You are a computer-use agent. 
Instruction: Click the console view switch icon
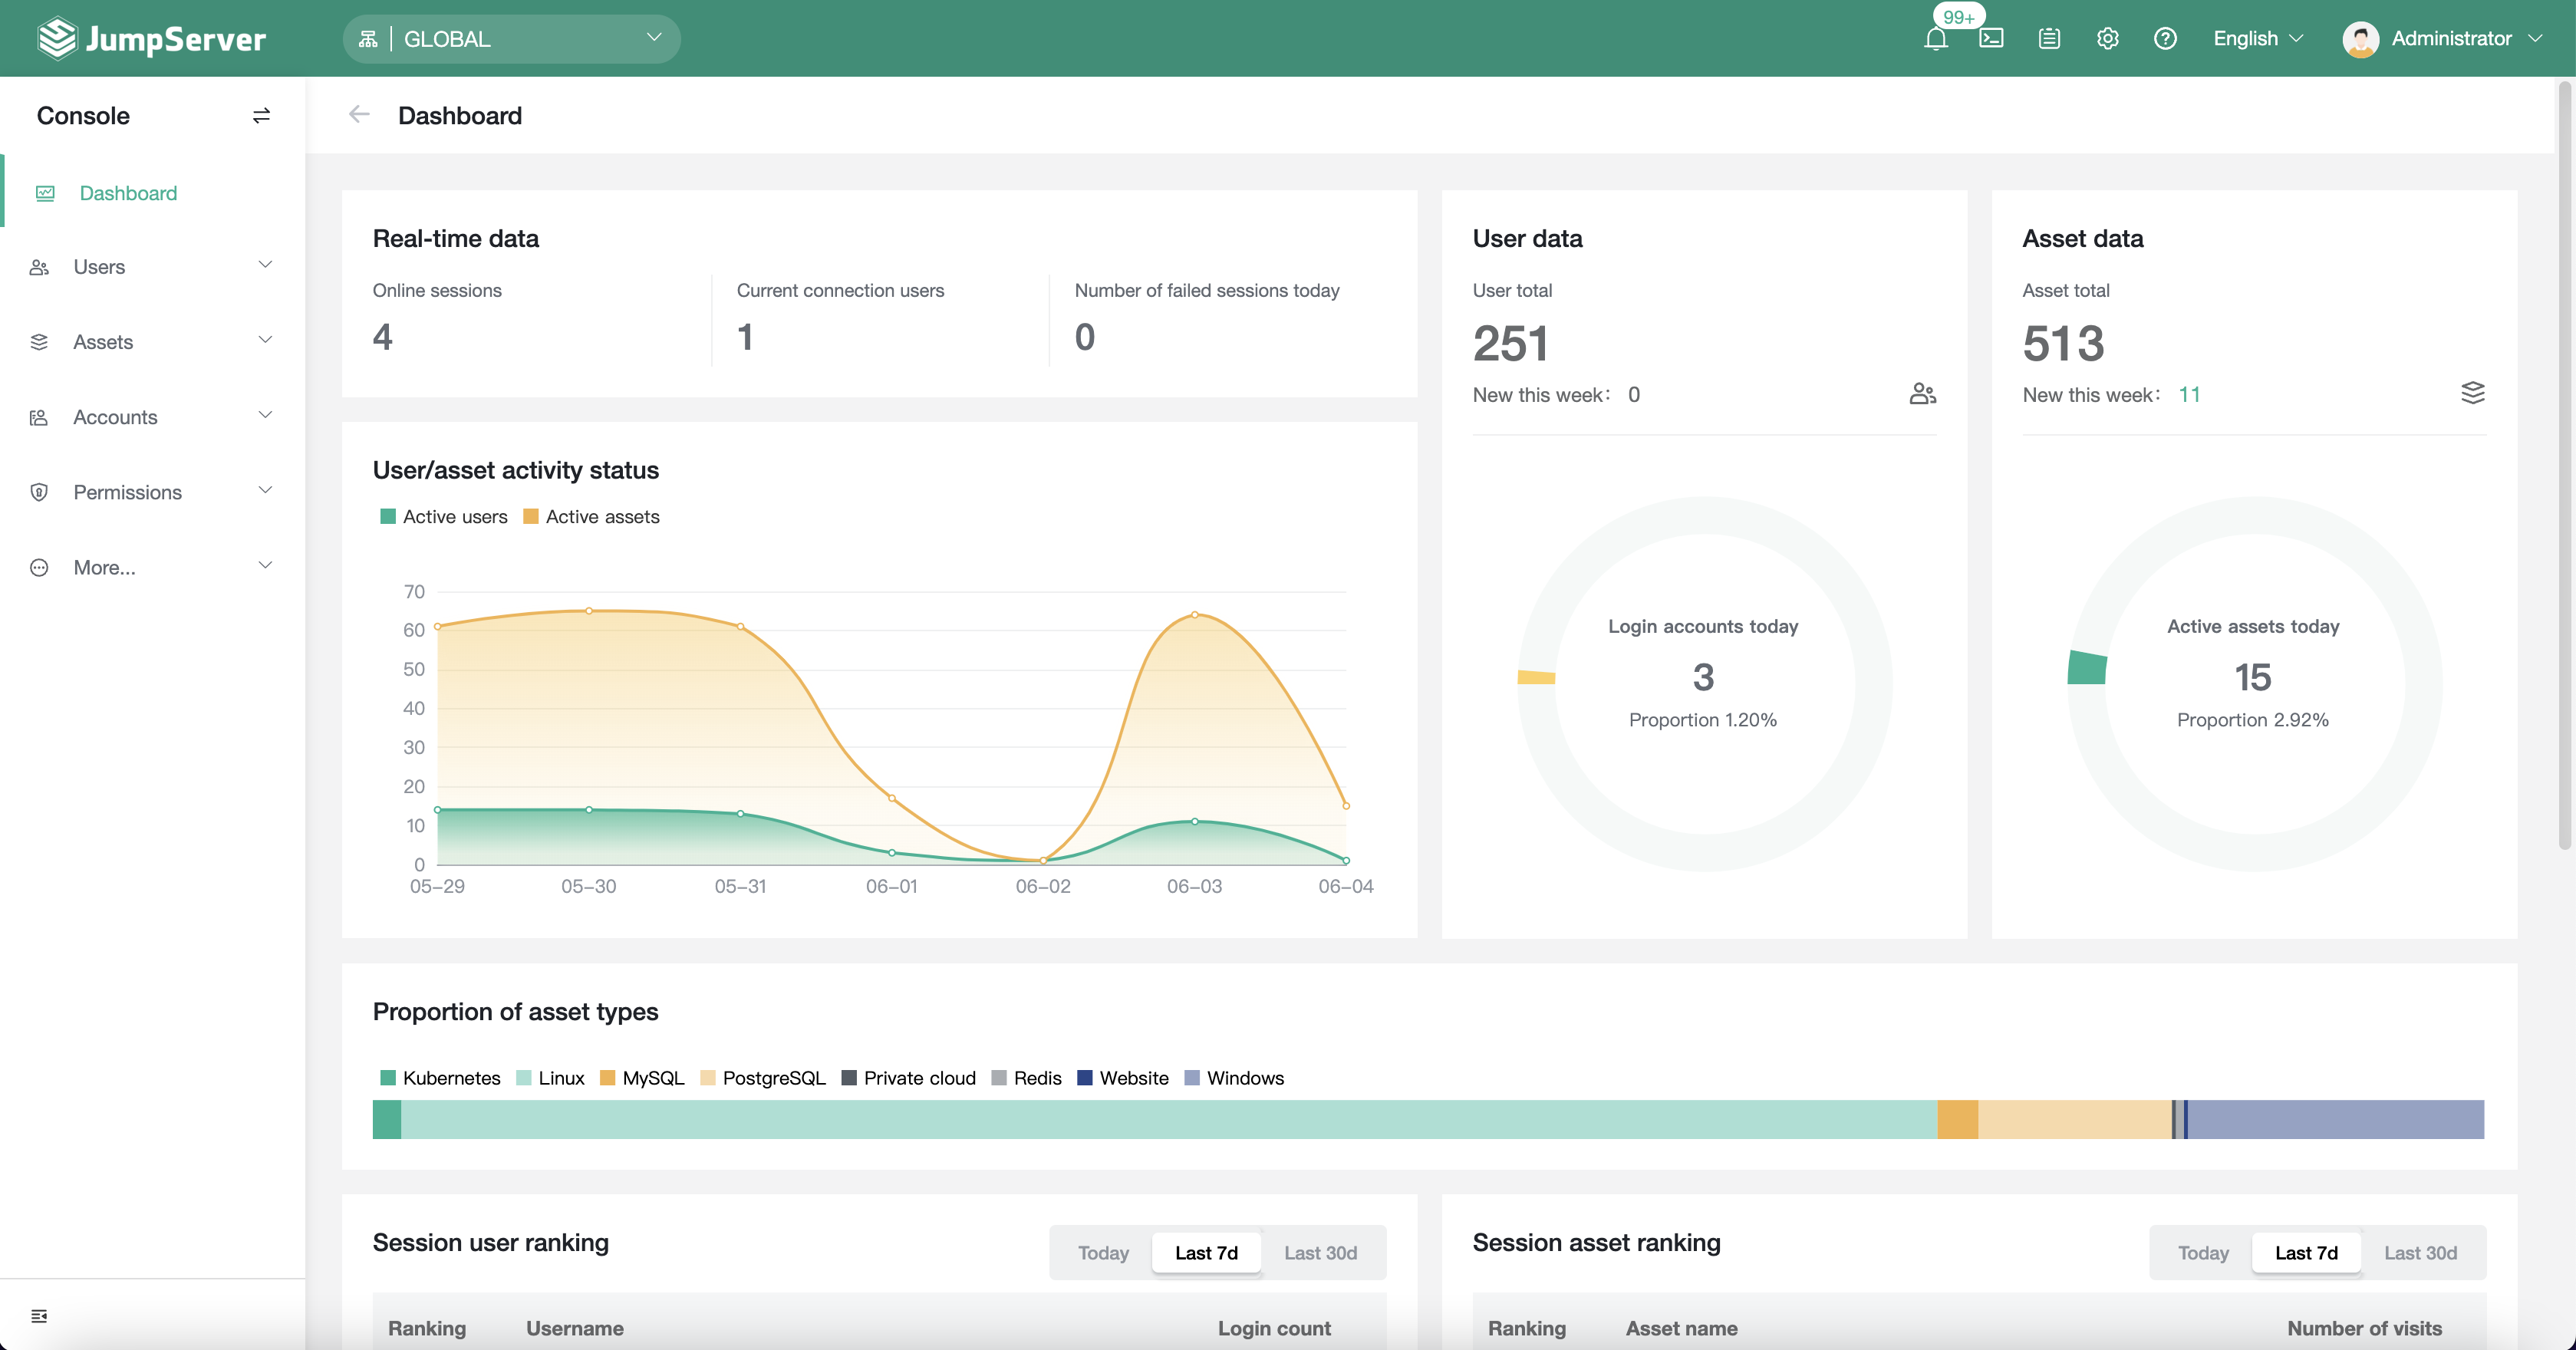tap(261, 116)
